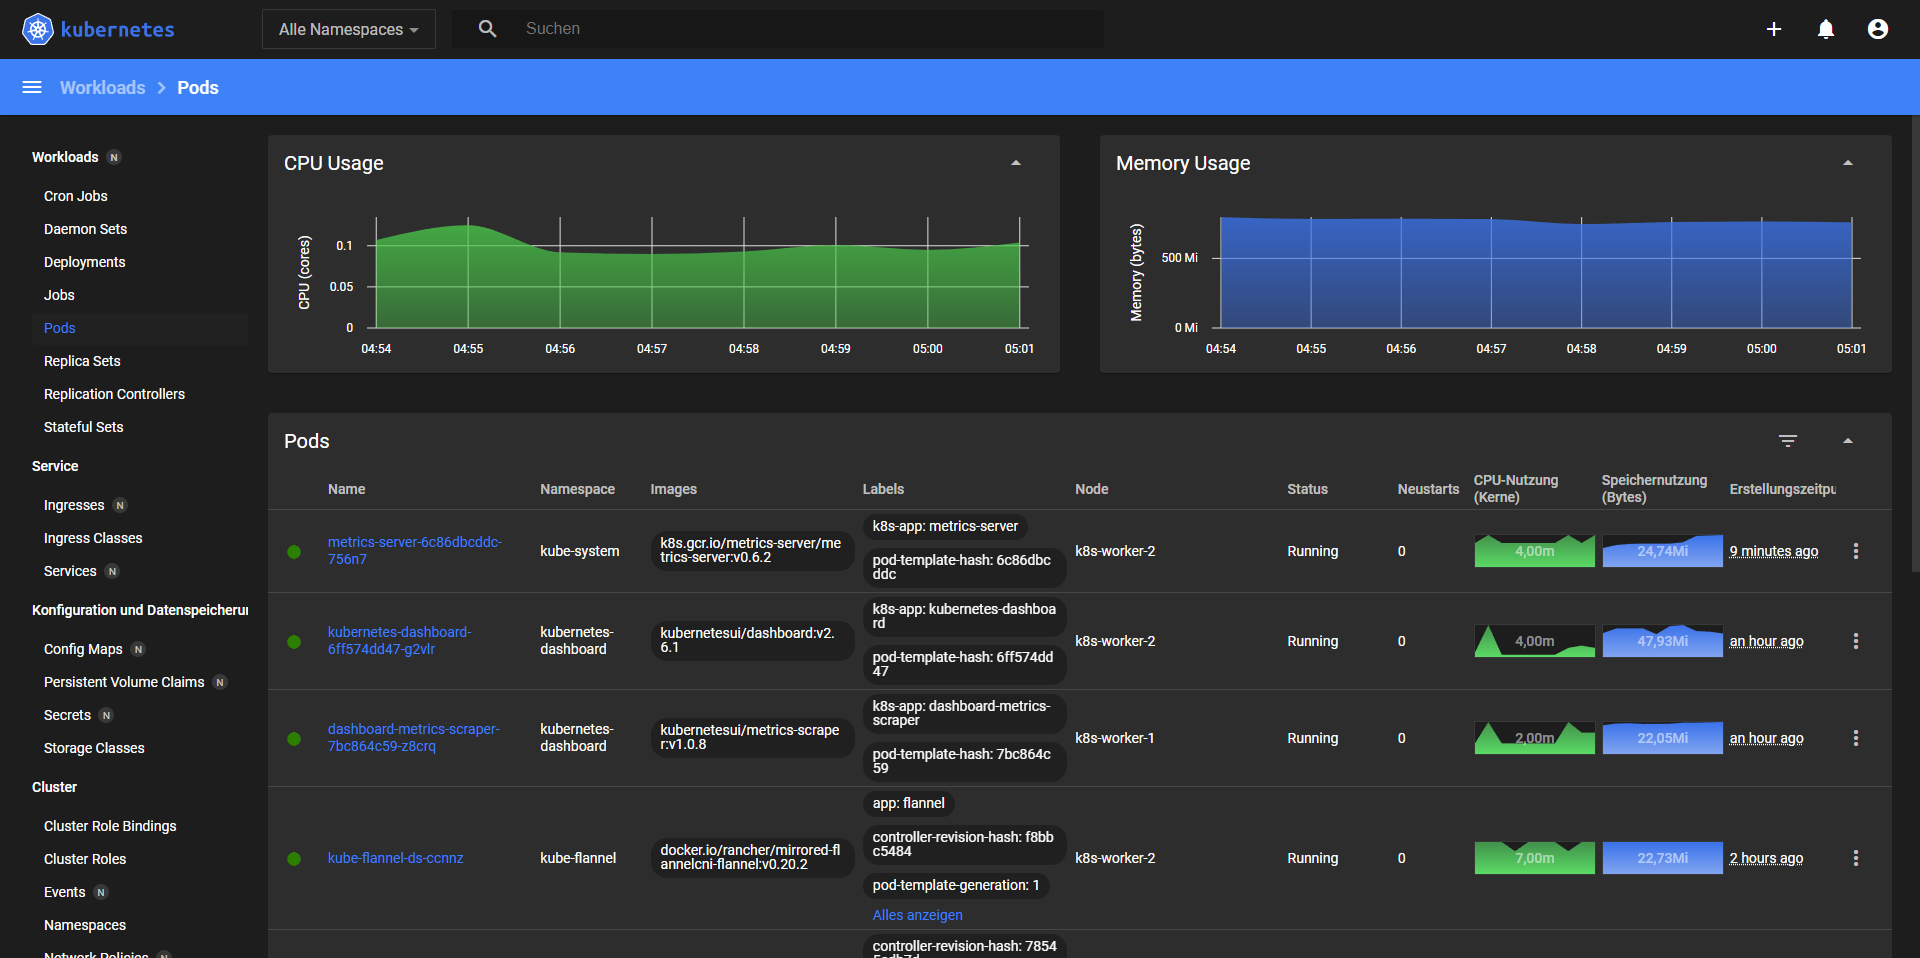This screenshot has width=1920, height=958.
Task: Open Config Maps in sidebar
Action: click(83, 649)
